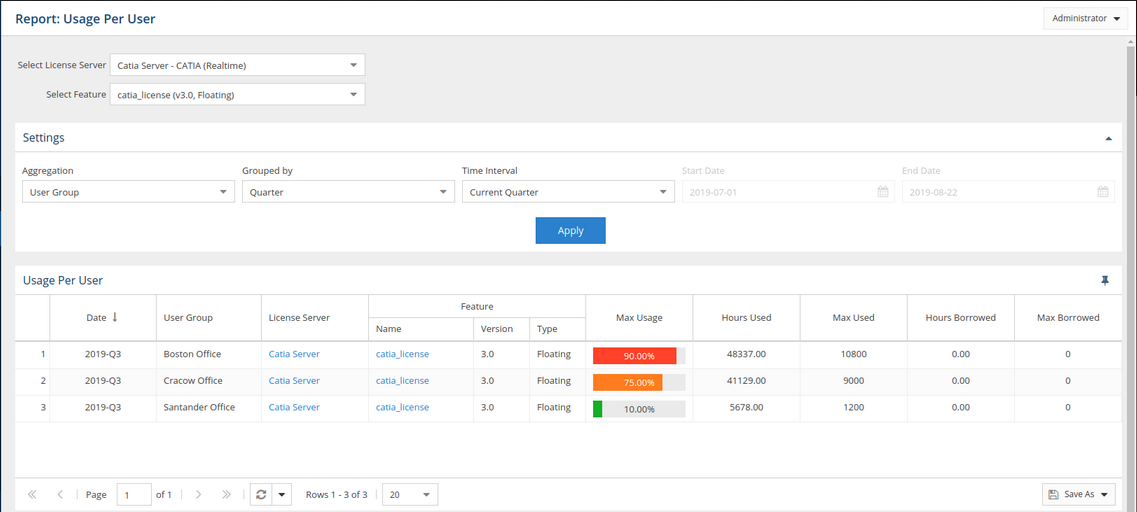Open Catia Server link in Santander Office row
1137x512 pixels.
coord(294,408)
